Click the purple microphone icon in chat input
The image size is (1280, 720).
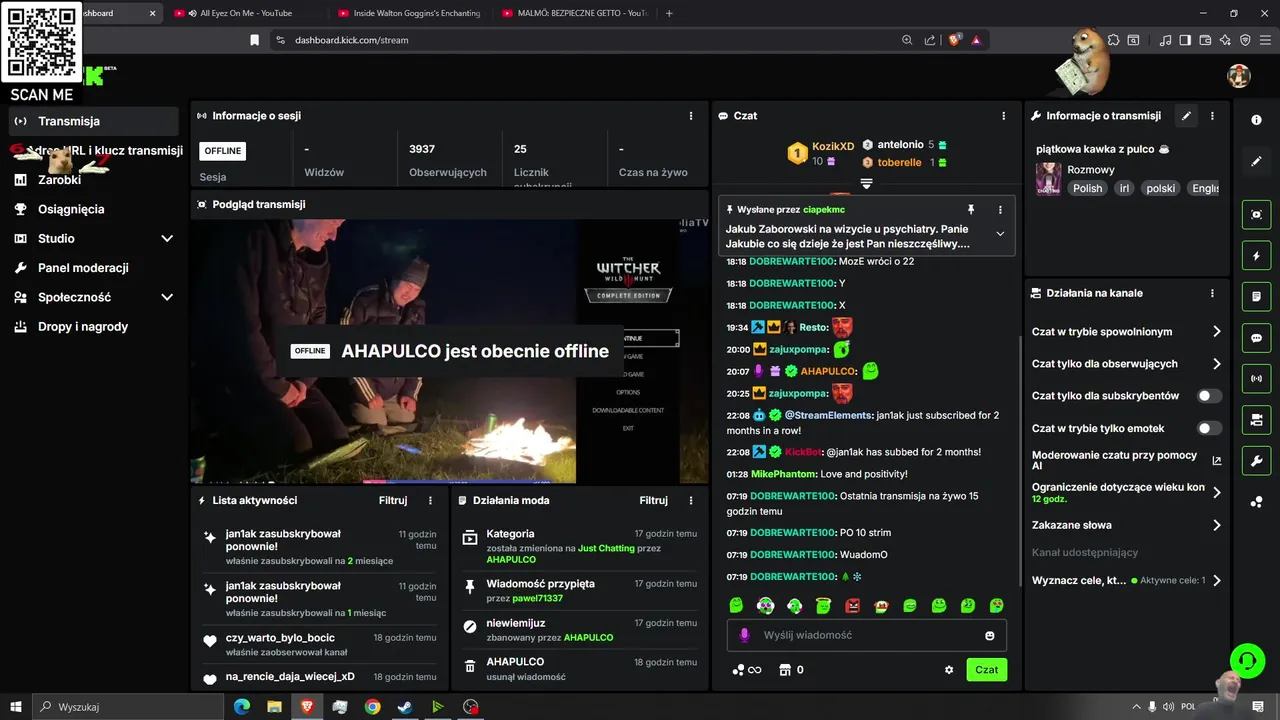point(744,635)
